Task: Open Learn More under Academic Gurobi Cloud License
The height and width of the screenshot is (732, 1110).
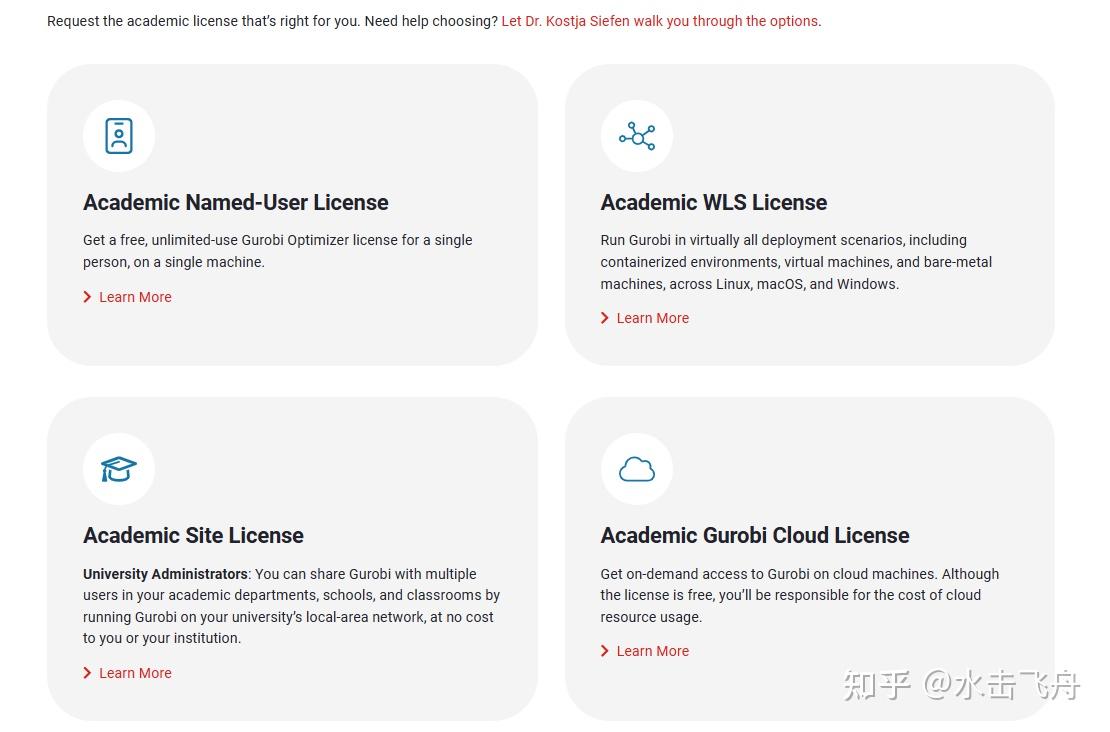Action: point(645,651)
